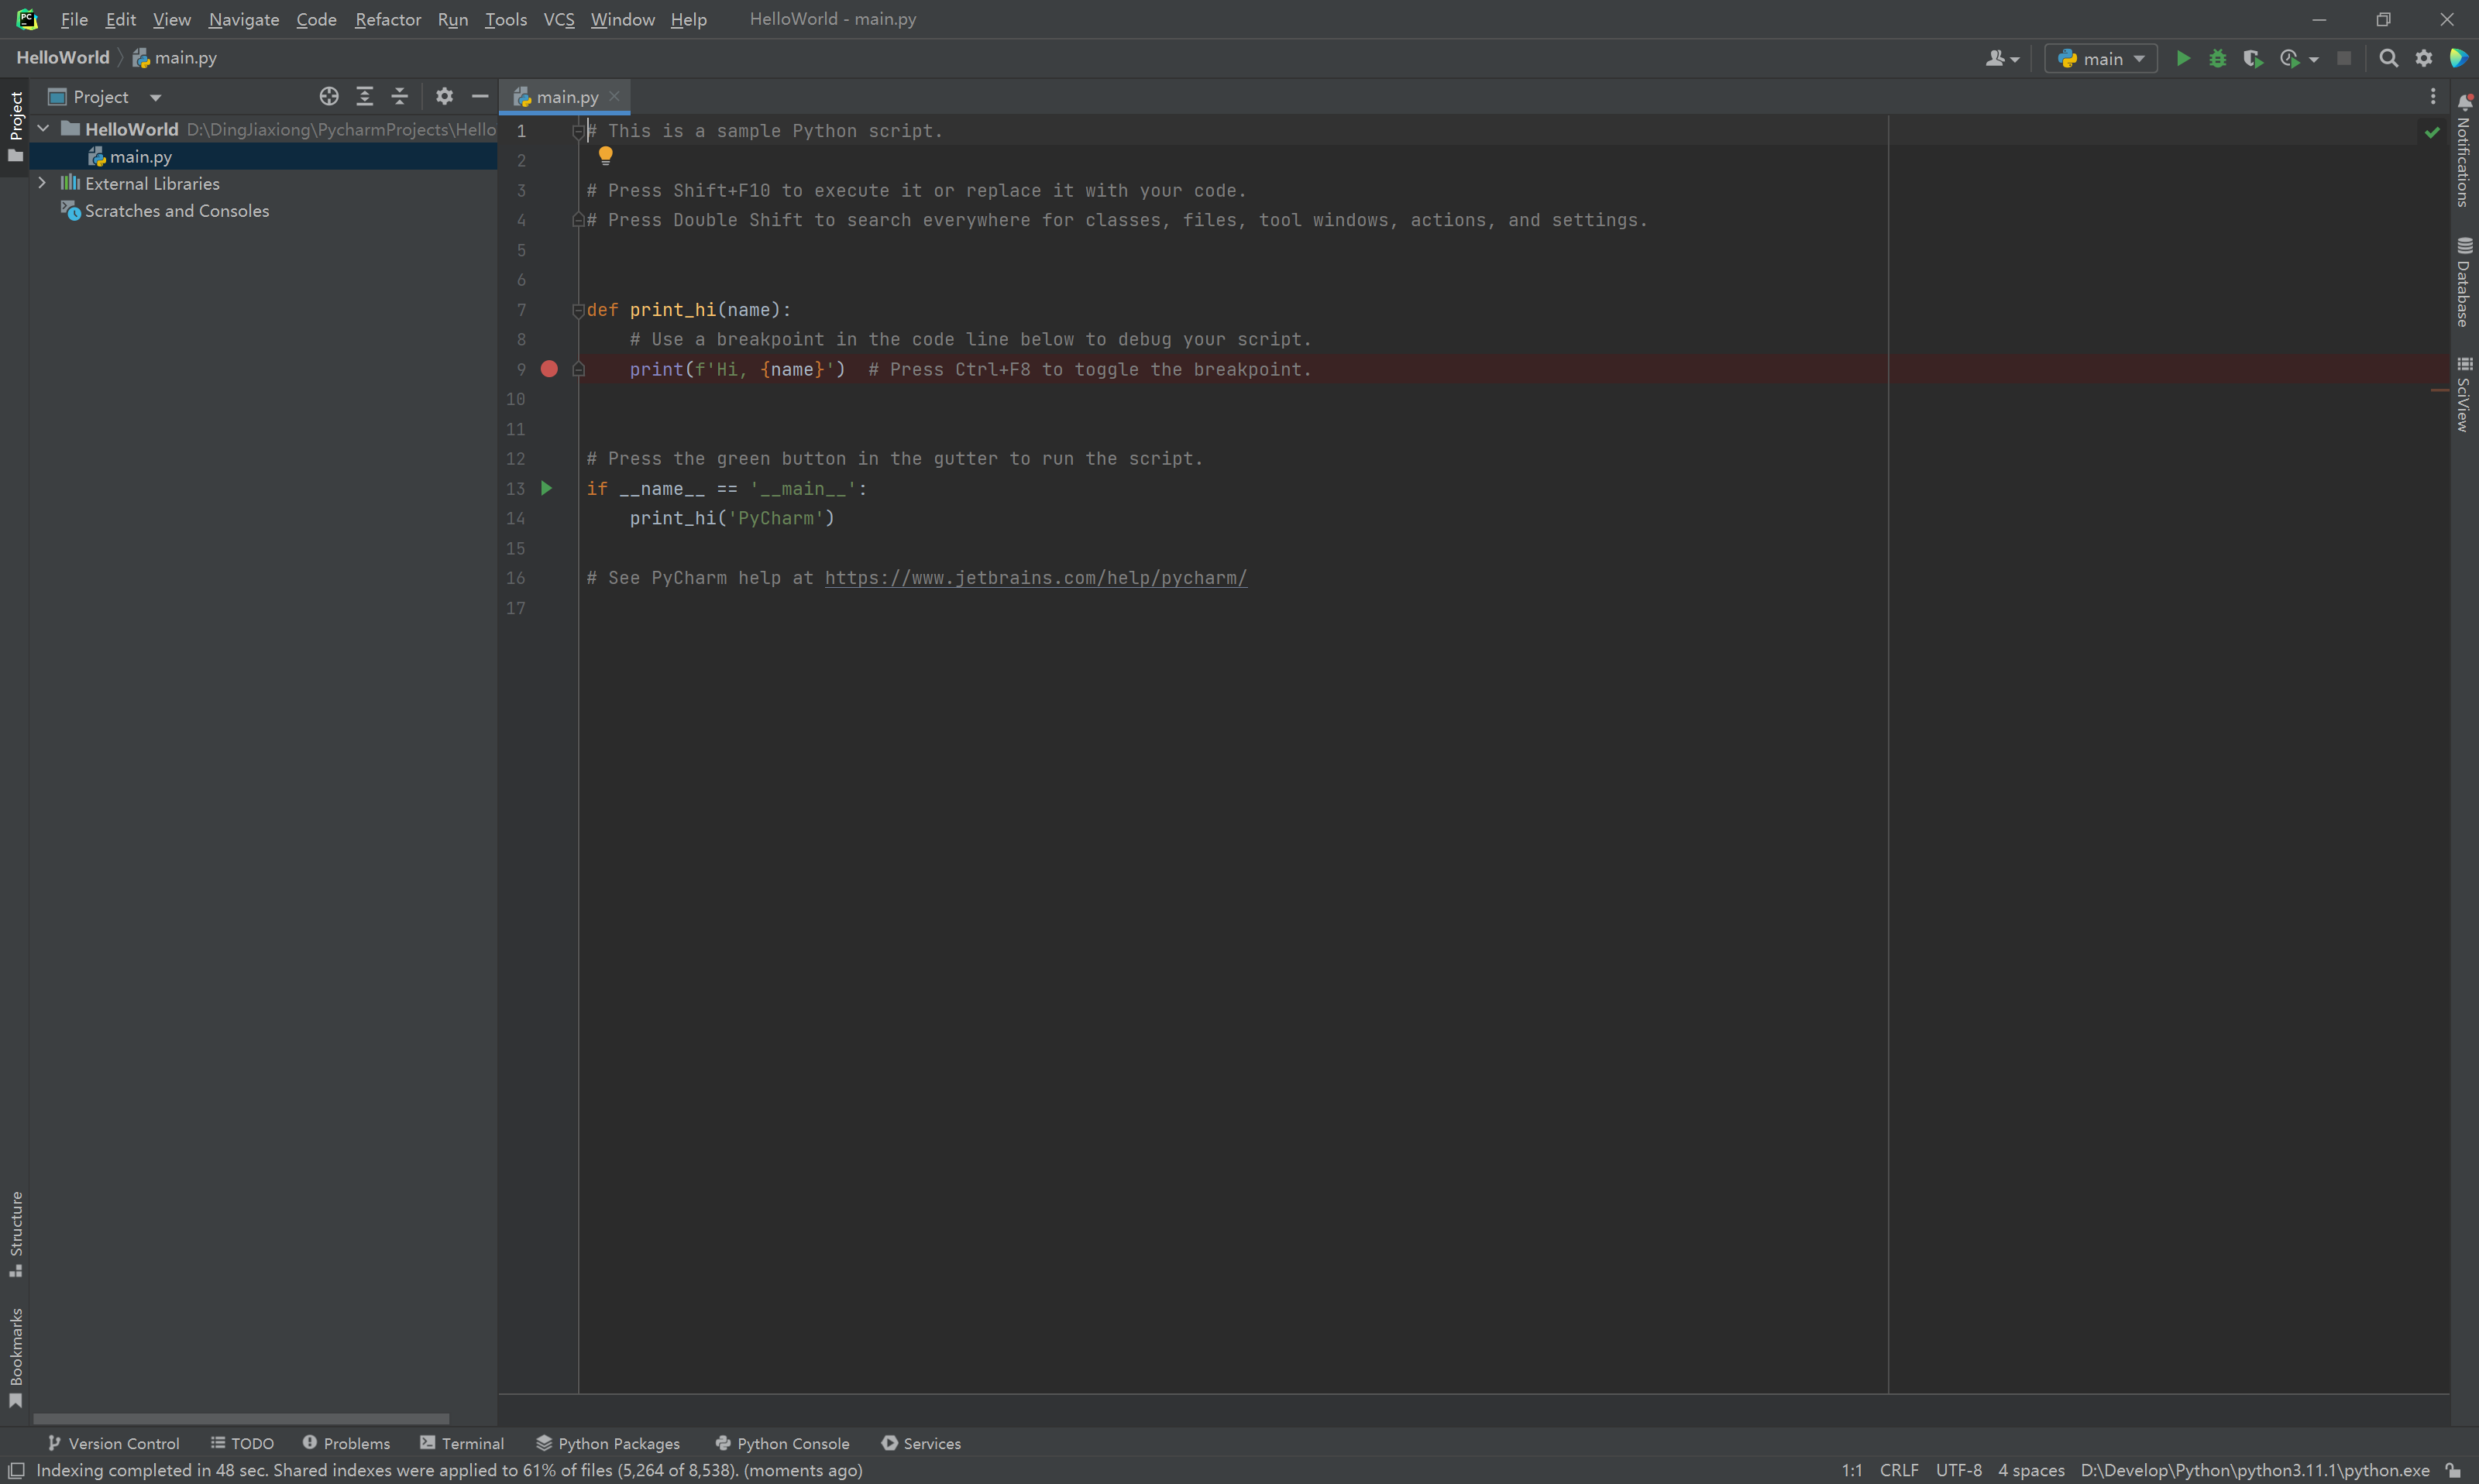Open Search Everywhere
Image resolution: width=2479 pixels, height=1484 pixels.
point(2388,58)
